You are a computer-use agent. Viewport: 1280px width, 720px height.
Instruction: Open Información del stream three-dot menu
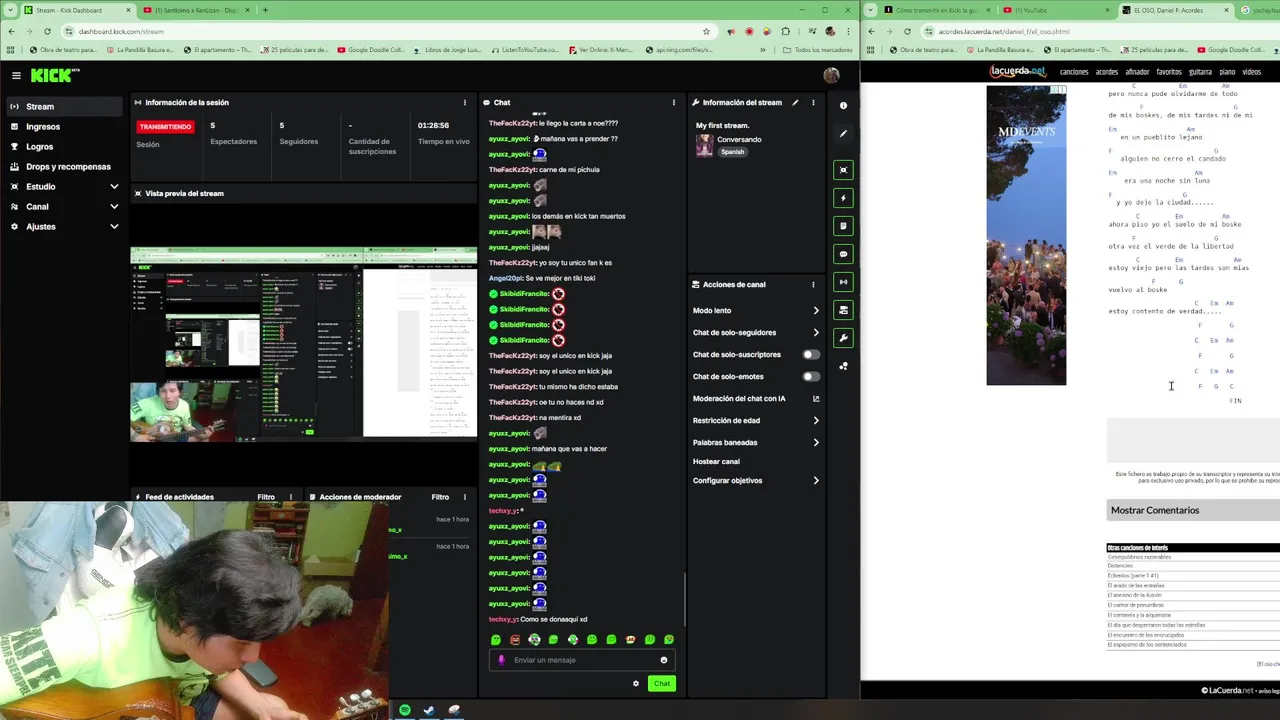pyautogui.click(x=813, y=102)
